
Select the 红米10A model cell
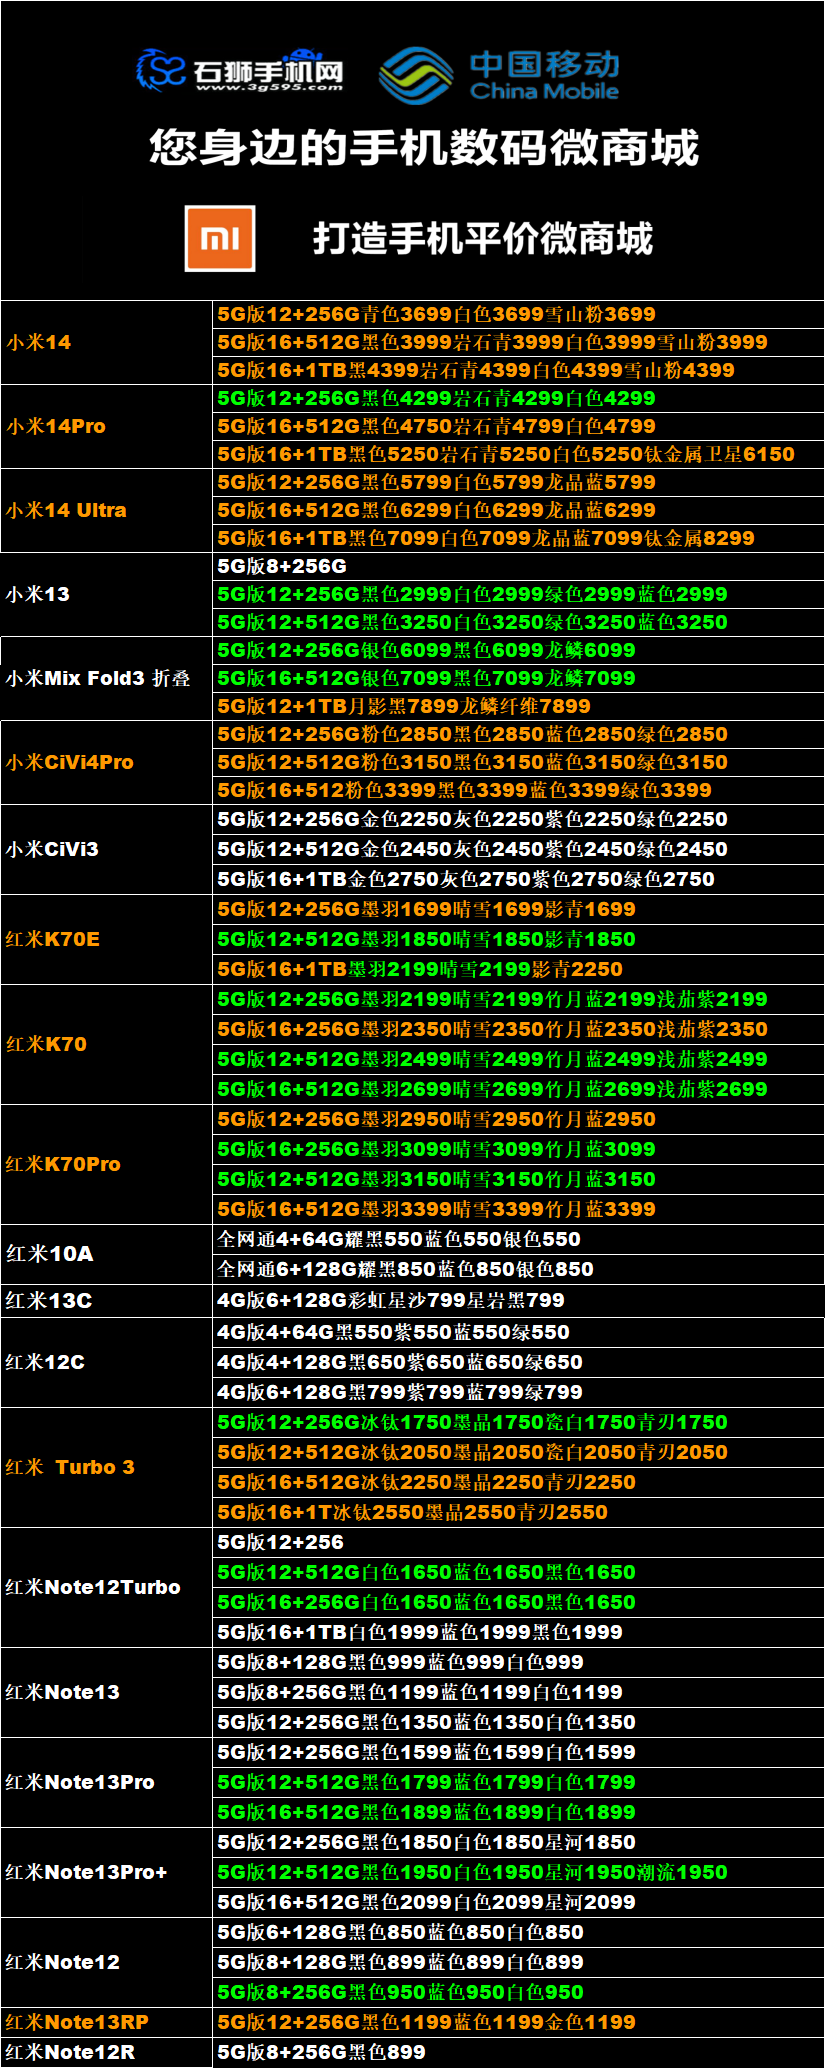107,1254
